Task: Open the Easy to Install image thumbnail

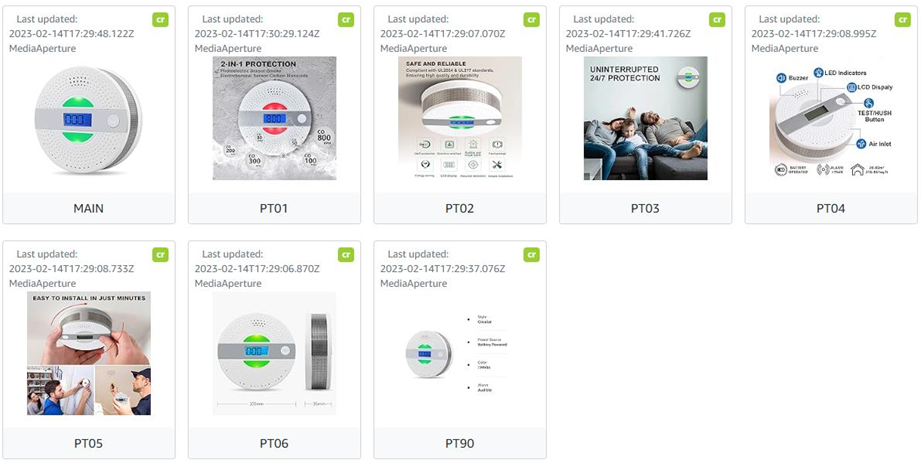Action: pos(89,353)
